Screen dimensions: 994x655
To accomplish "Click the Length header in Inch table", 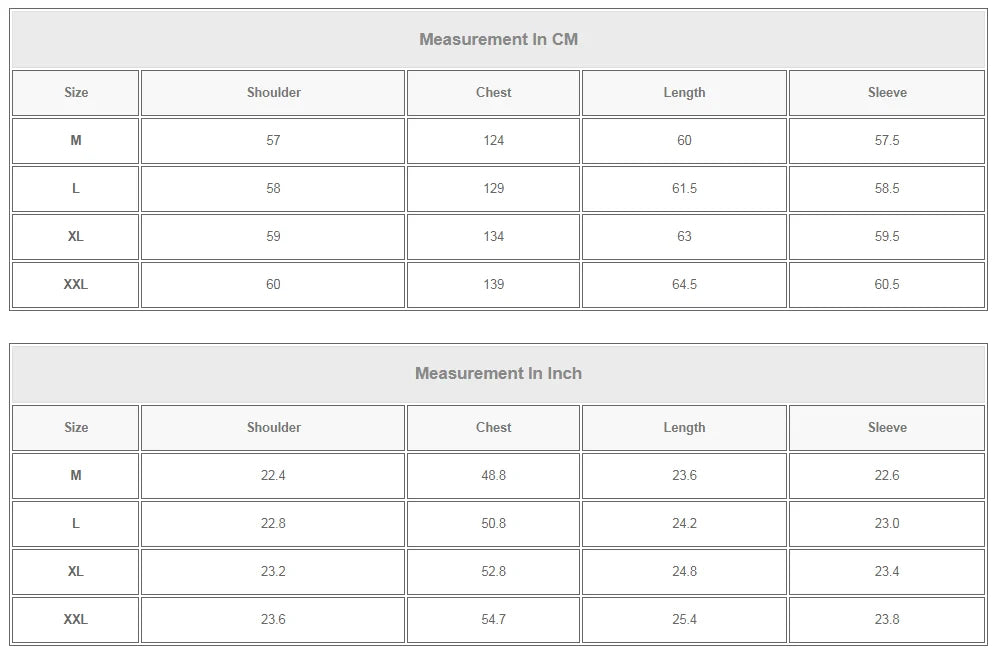I will click(x=684, y=428).
